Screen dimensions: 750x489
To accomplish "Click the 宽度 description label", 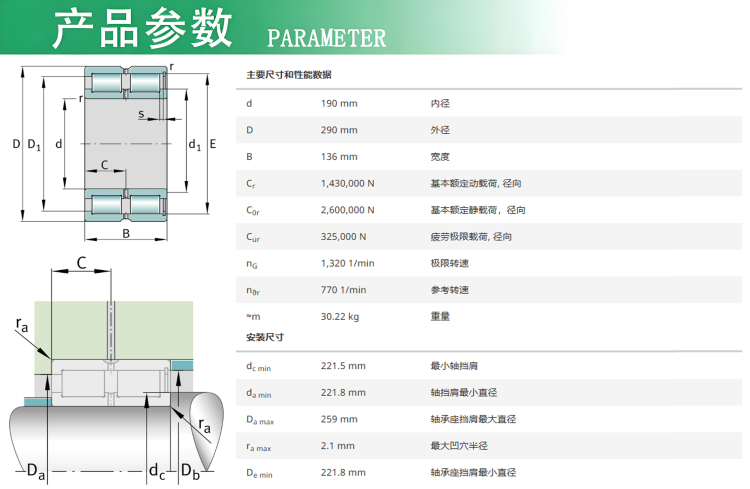I will pos(440,157).
